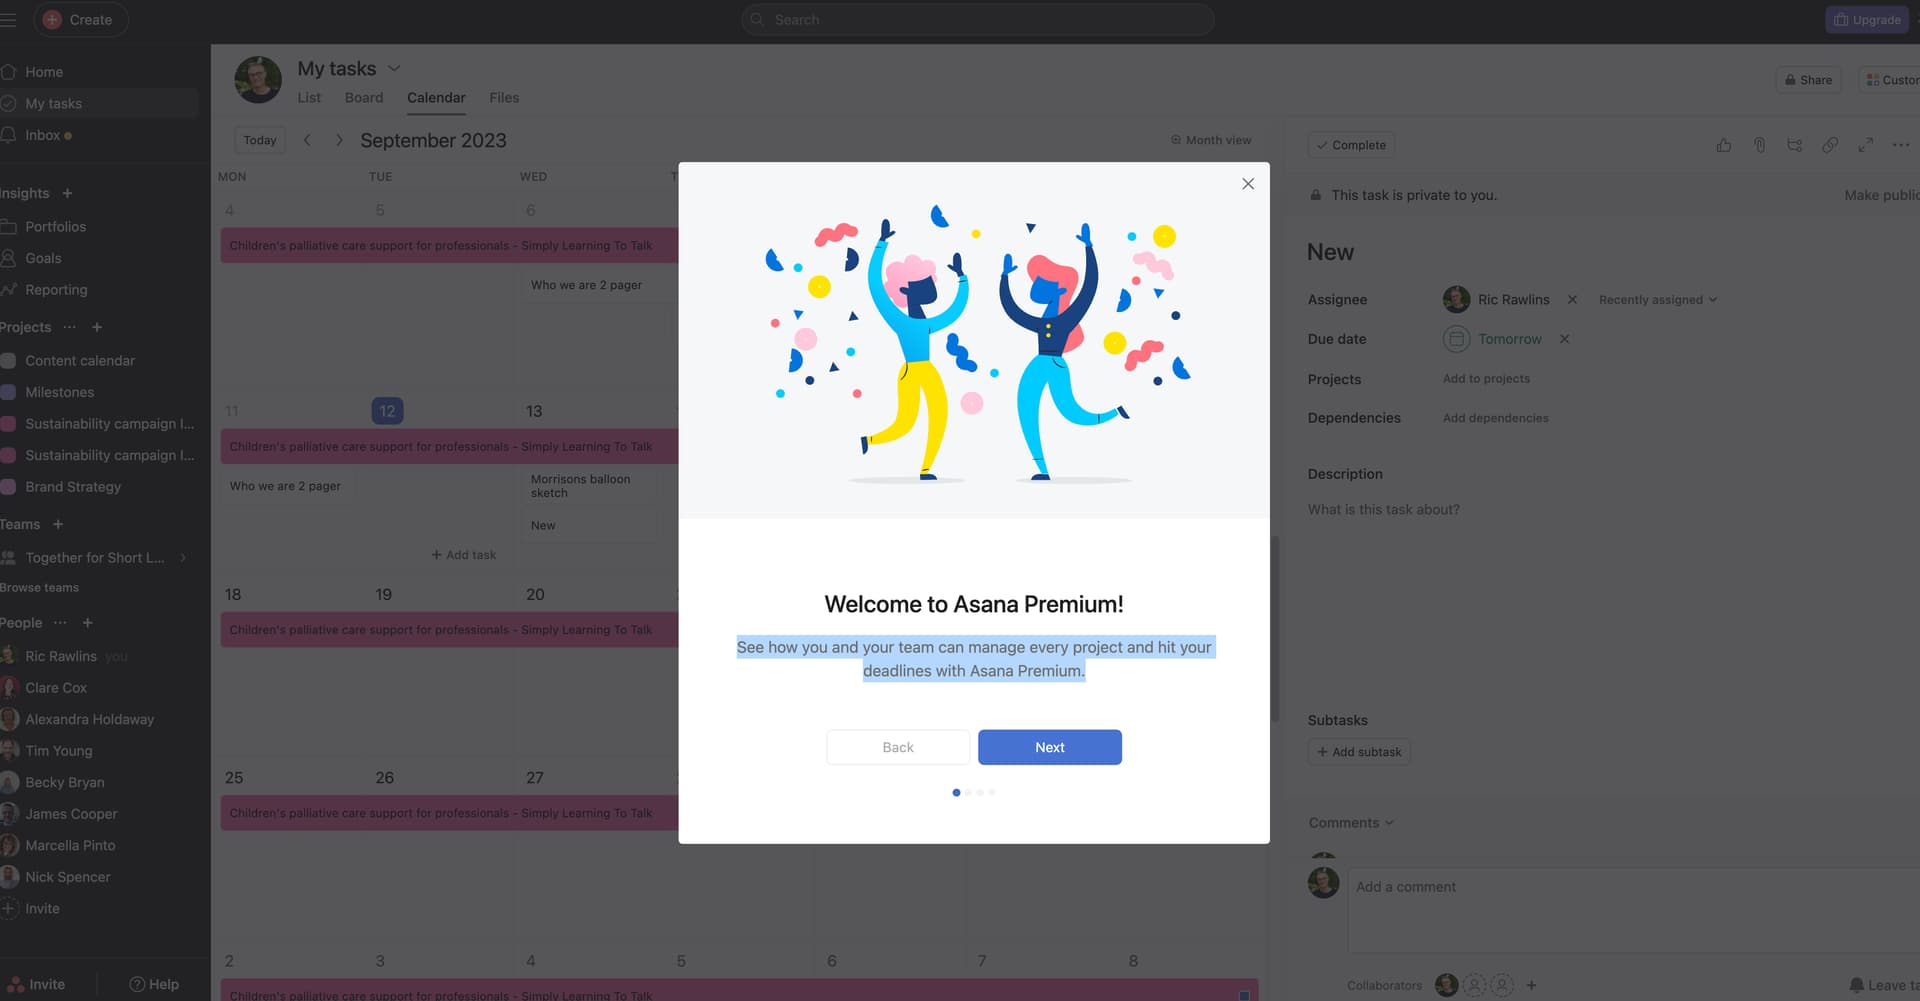Open Home in the sidebar
The image size is (1920, 1001).
pos(44,72)
